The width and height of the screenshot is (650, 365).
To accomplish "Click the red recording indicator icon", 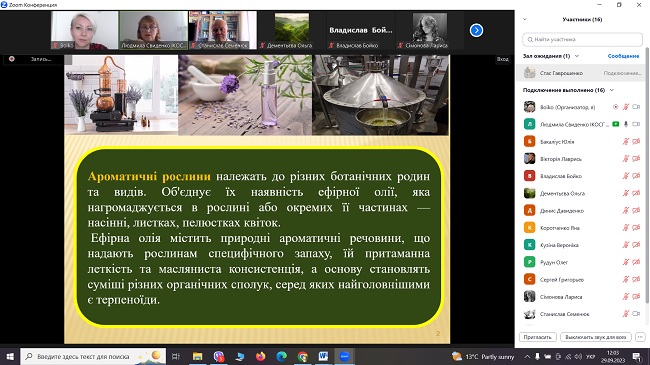I will coord(12,59).
